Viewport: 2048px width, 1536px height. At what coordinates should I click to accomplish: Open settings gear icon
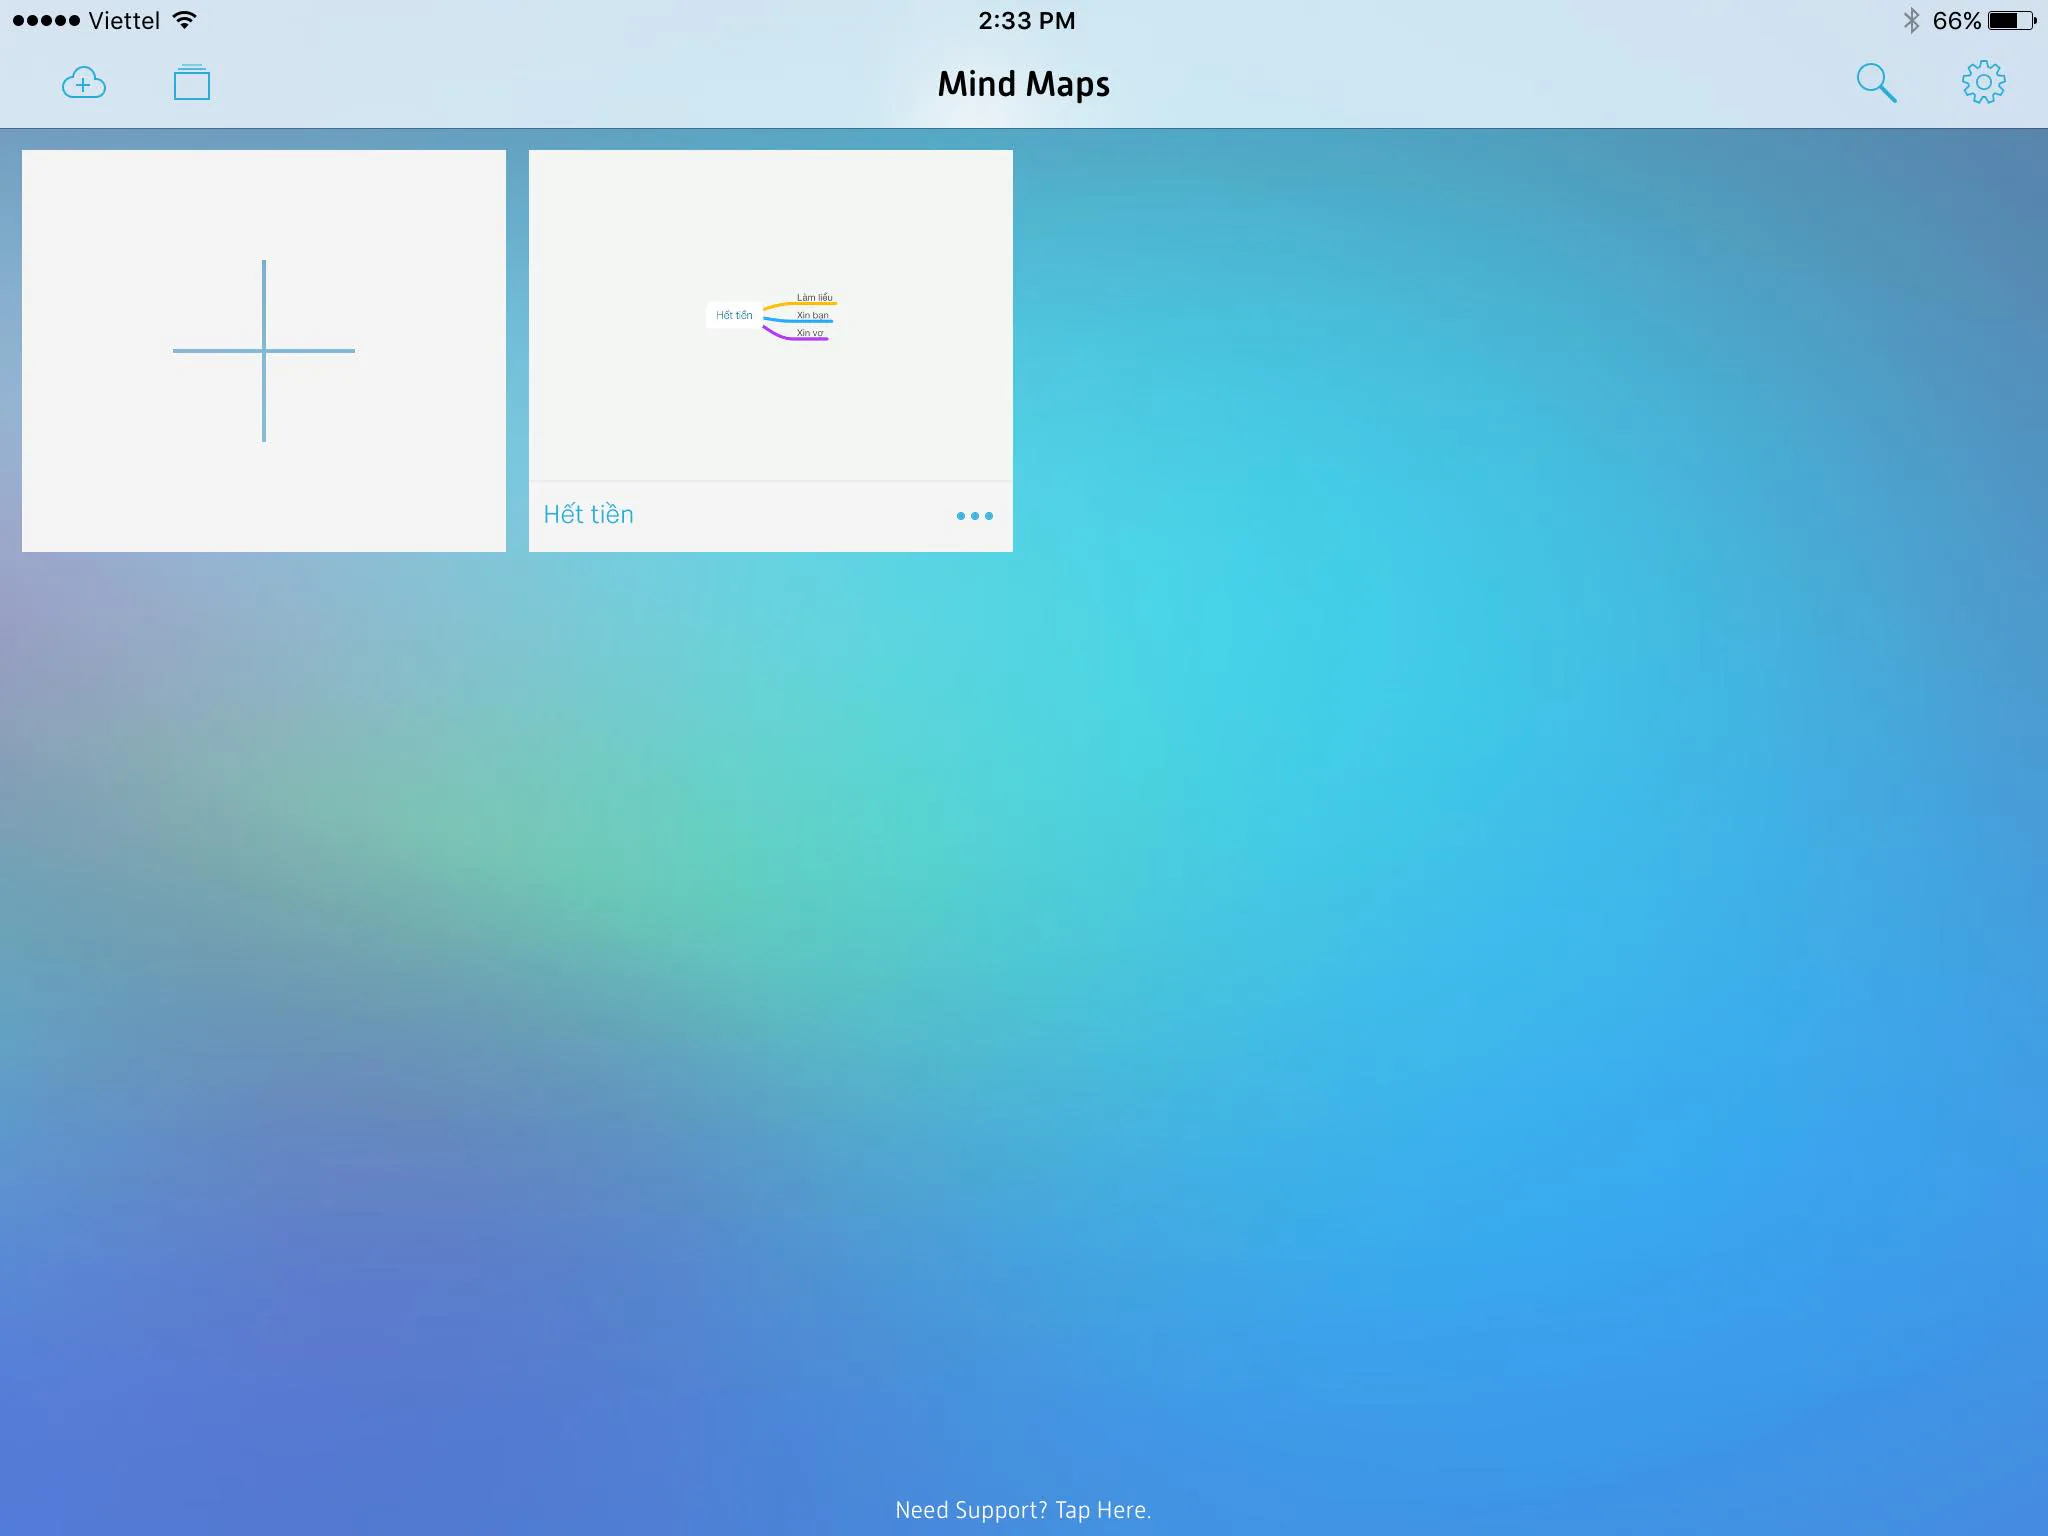tap(1983, 83)
